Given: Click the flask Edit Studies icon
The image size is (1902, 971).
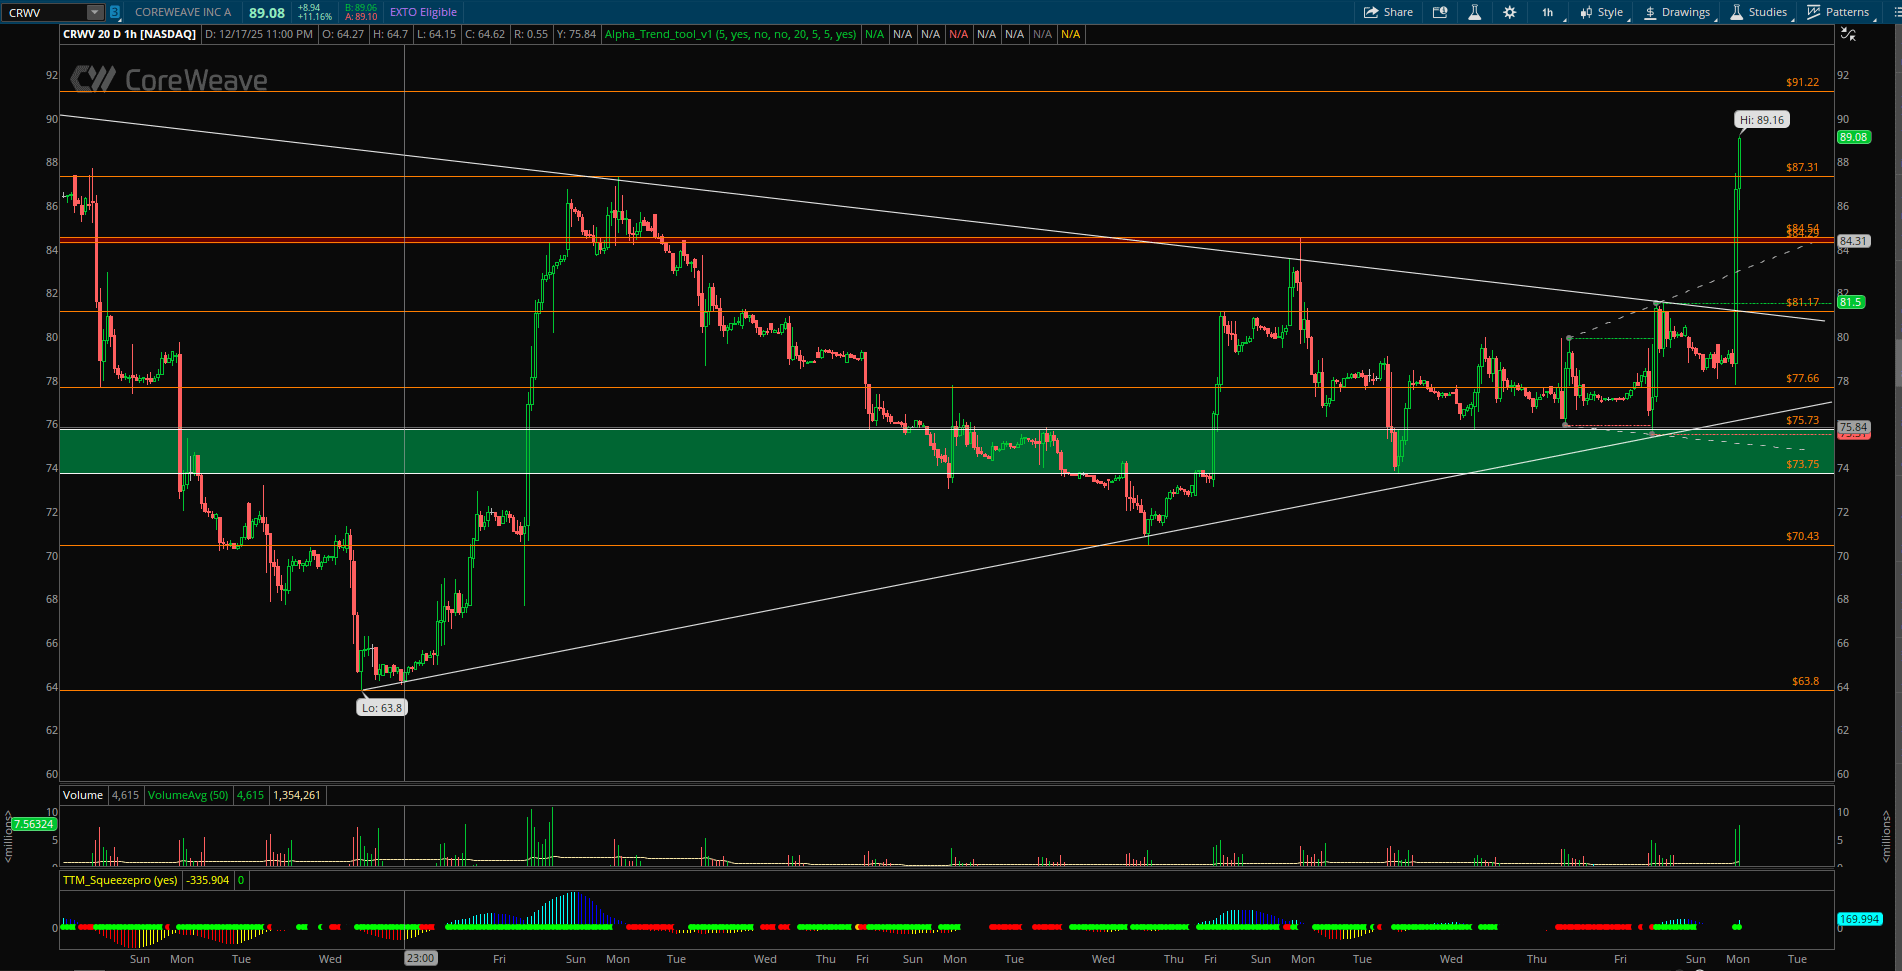Looking at the screenshot, I should coord(1474,12).
